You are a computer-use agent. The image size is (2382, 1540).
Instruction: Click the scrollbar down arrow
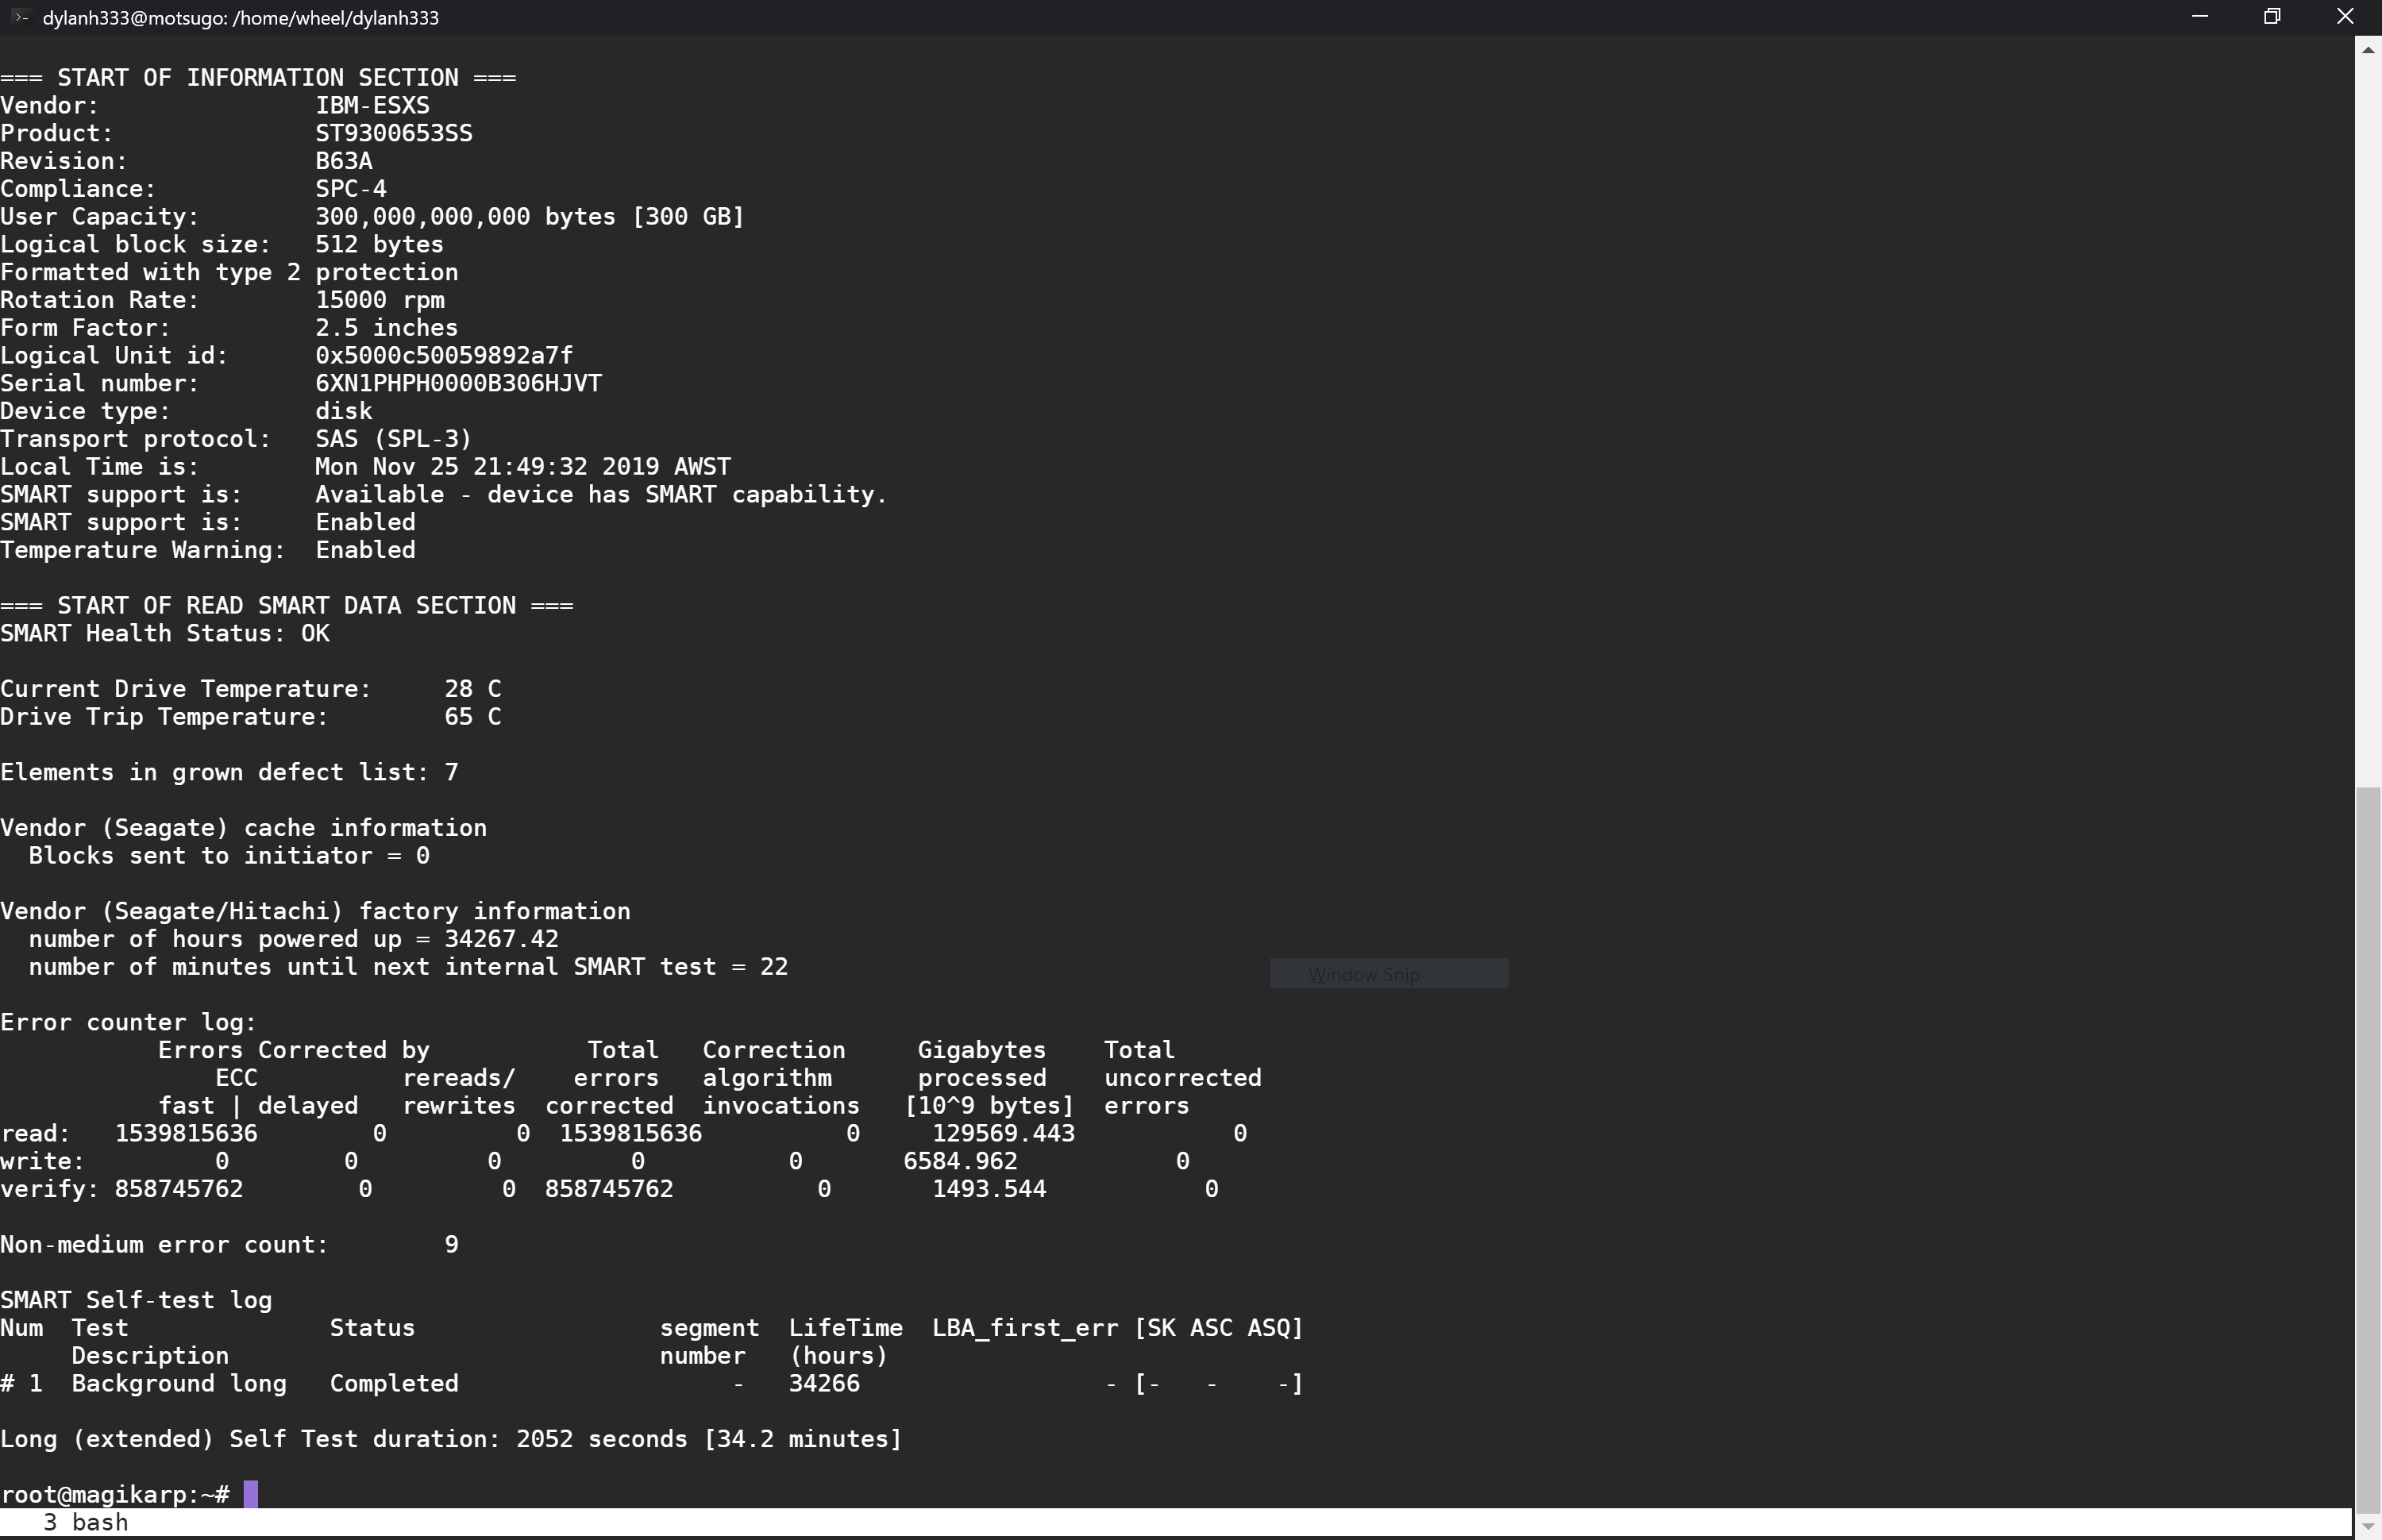point(2367,1526)
